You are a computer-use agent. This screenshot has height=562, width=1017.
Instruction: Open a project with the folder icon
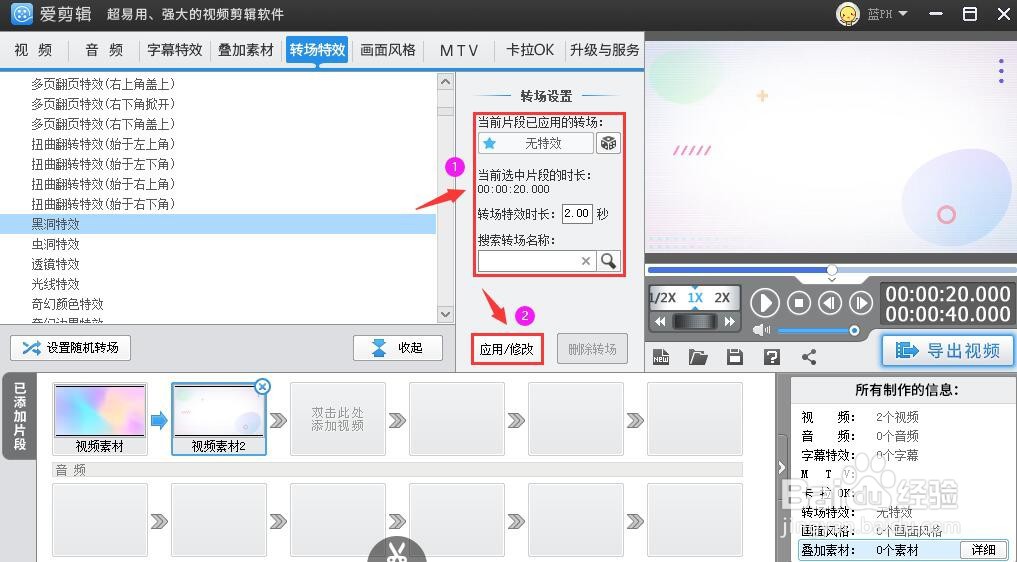698,356
